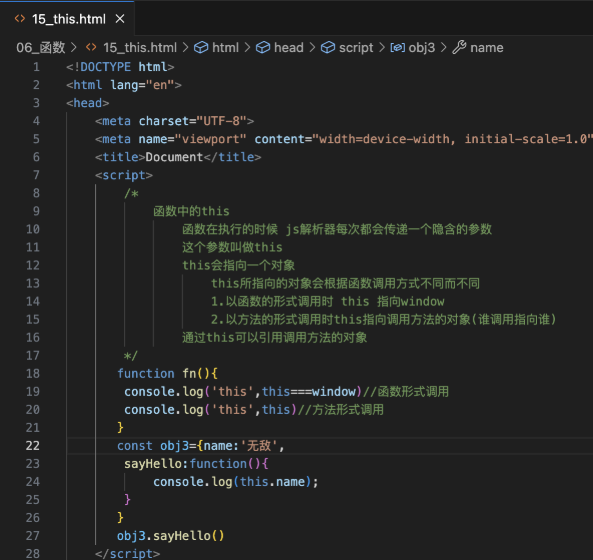Click line number 7 in the gutter
Image resolution: width=593 pixels, height=560 pixels.
pyautogui.click(x=36, y=175)
